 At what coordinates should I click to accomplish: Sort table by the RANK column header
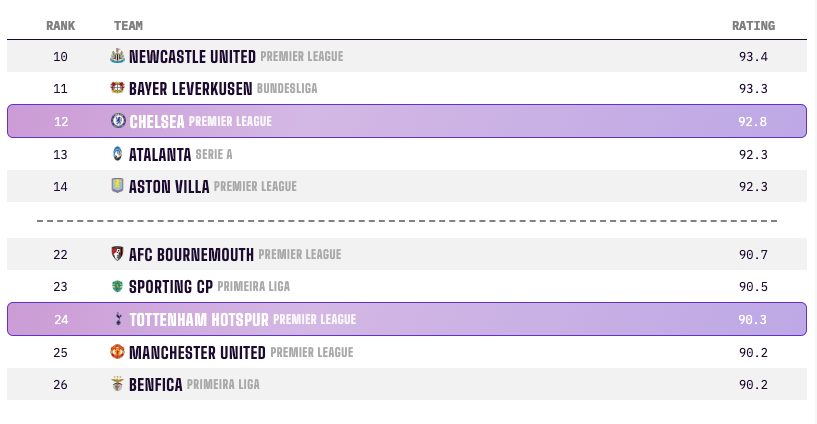60,26
